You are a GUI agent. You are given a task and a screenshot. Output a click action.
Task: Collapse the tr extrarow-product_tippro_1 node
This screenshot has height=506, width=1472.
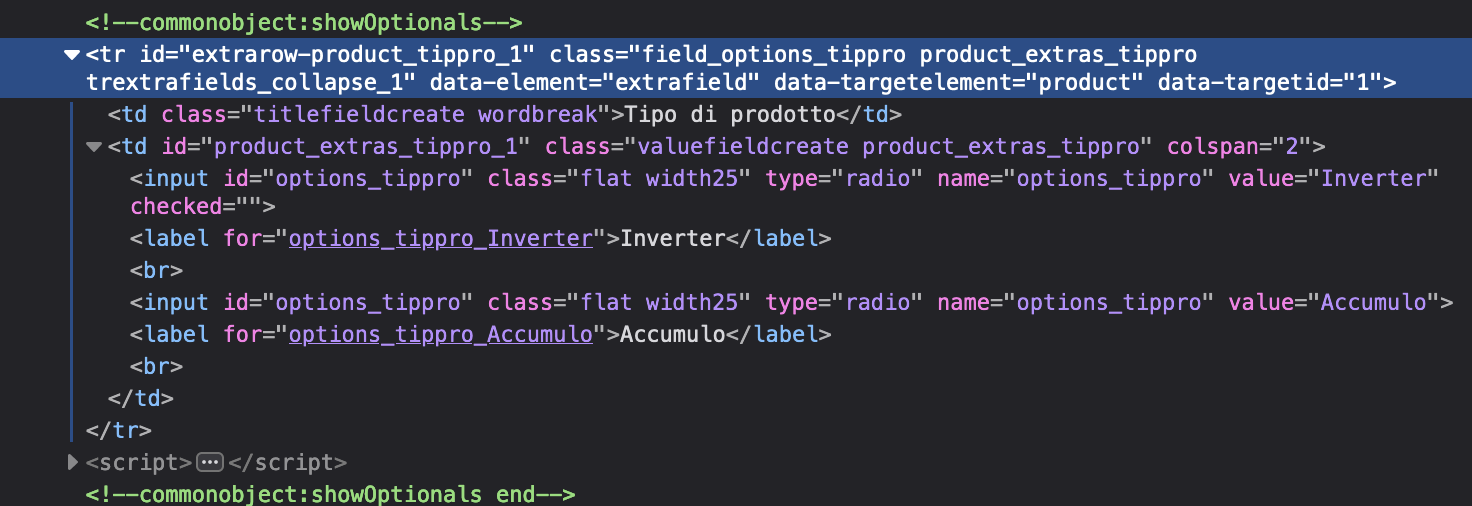(71, 54)
